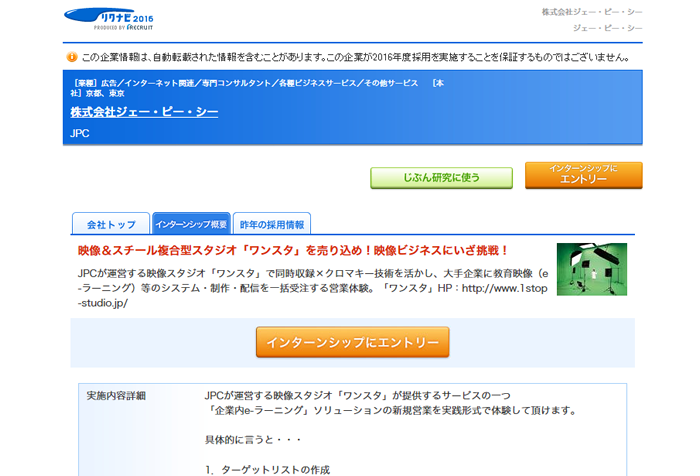Open the 株式会社ジェー・ピー・シー company link
The width and height of the screenshot is (700, 476).
pyautogui.click(x=144, y=112)
